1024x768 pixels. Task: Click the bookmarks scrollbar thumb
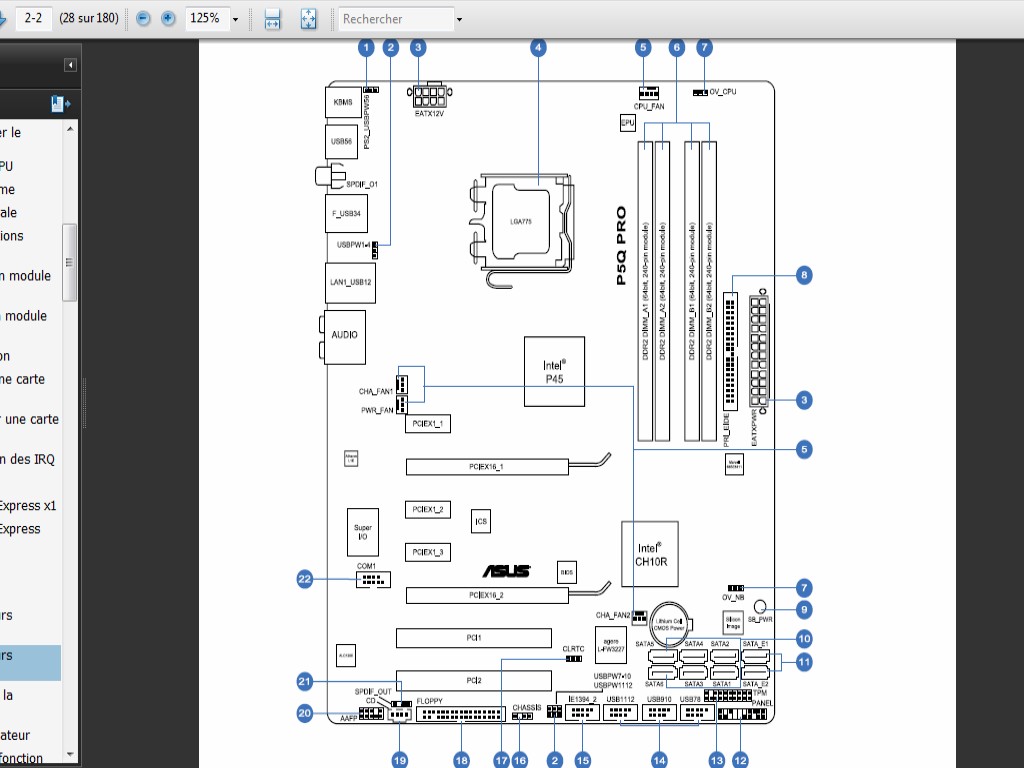70,263
